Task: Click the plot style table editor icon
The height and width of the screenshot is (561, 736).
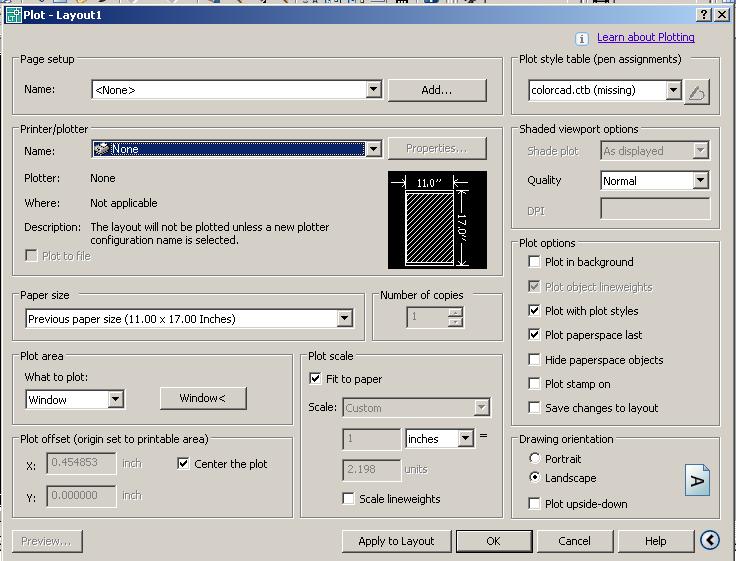Action: tap(697, 92)
